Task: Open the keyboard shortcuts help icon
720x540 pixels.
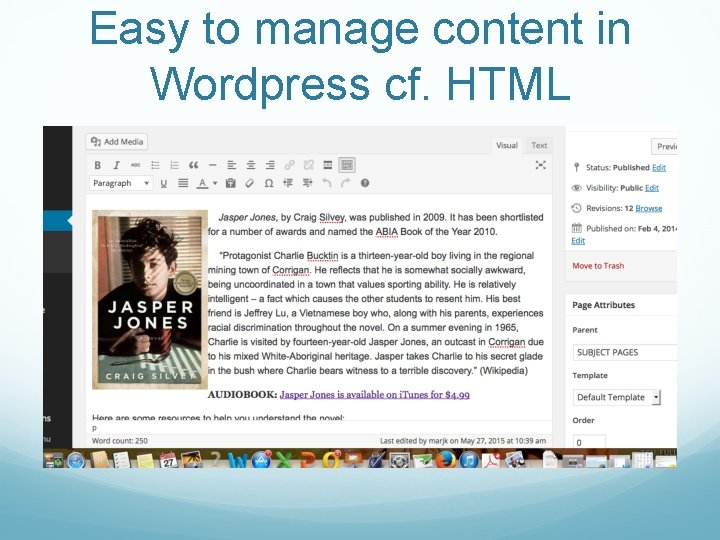Action: [x=365, y=183]
